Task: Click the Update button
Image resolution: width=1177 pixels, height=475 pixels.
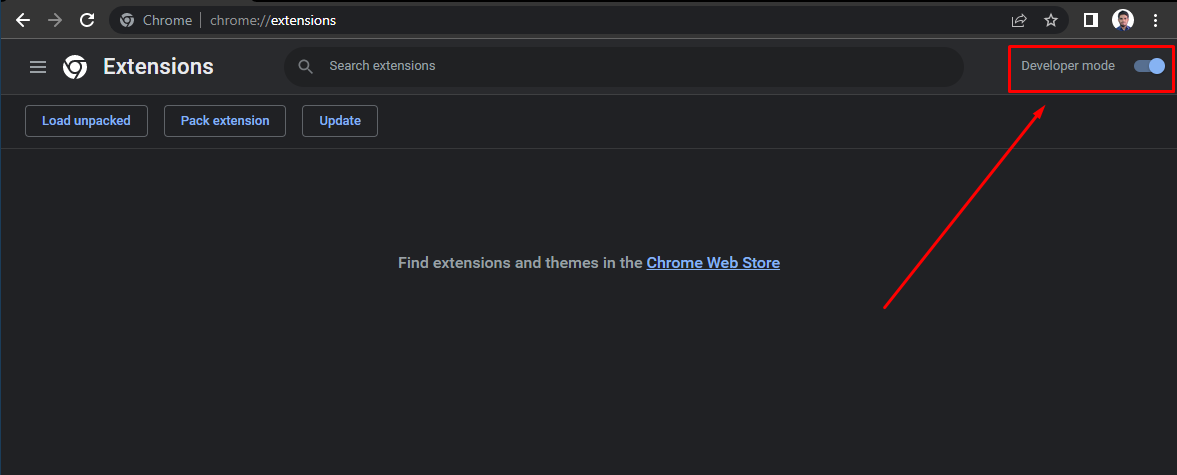Action: pyautogui.click(x=340, y=121)
